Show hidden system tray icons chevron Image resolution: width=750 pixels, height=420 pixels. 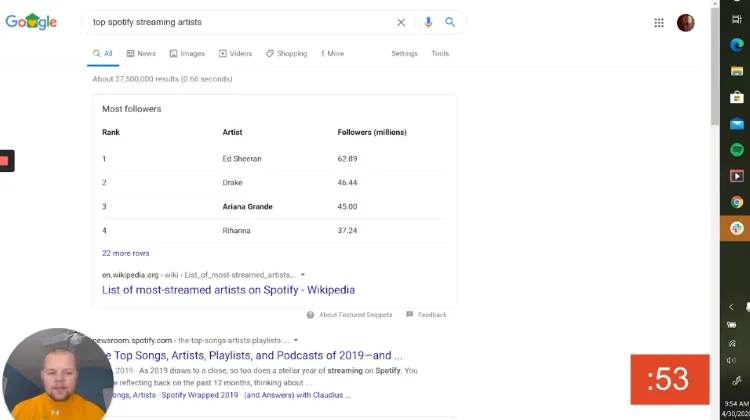[x=731, y=307]
